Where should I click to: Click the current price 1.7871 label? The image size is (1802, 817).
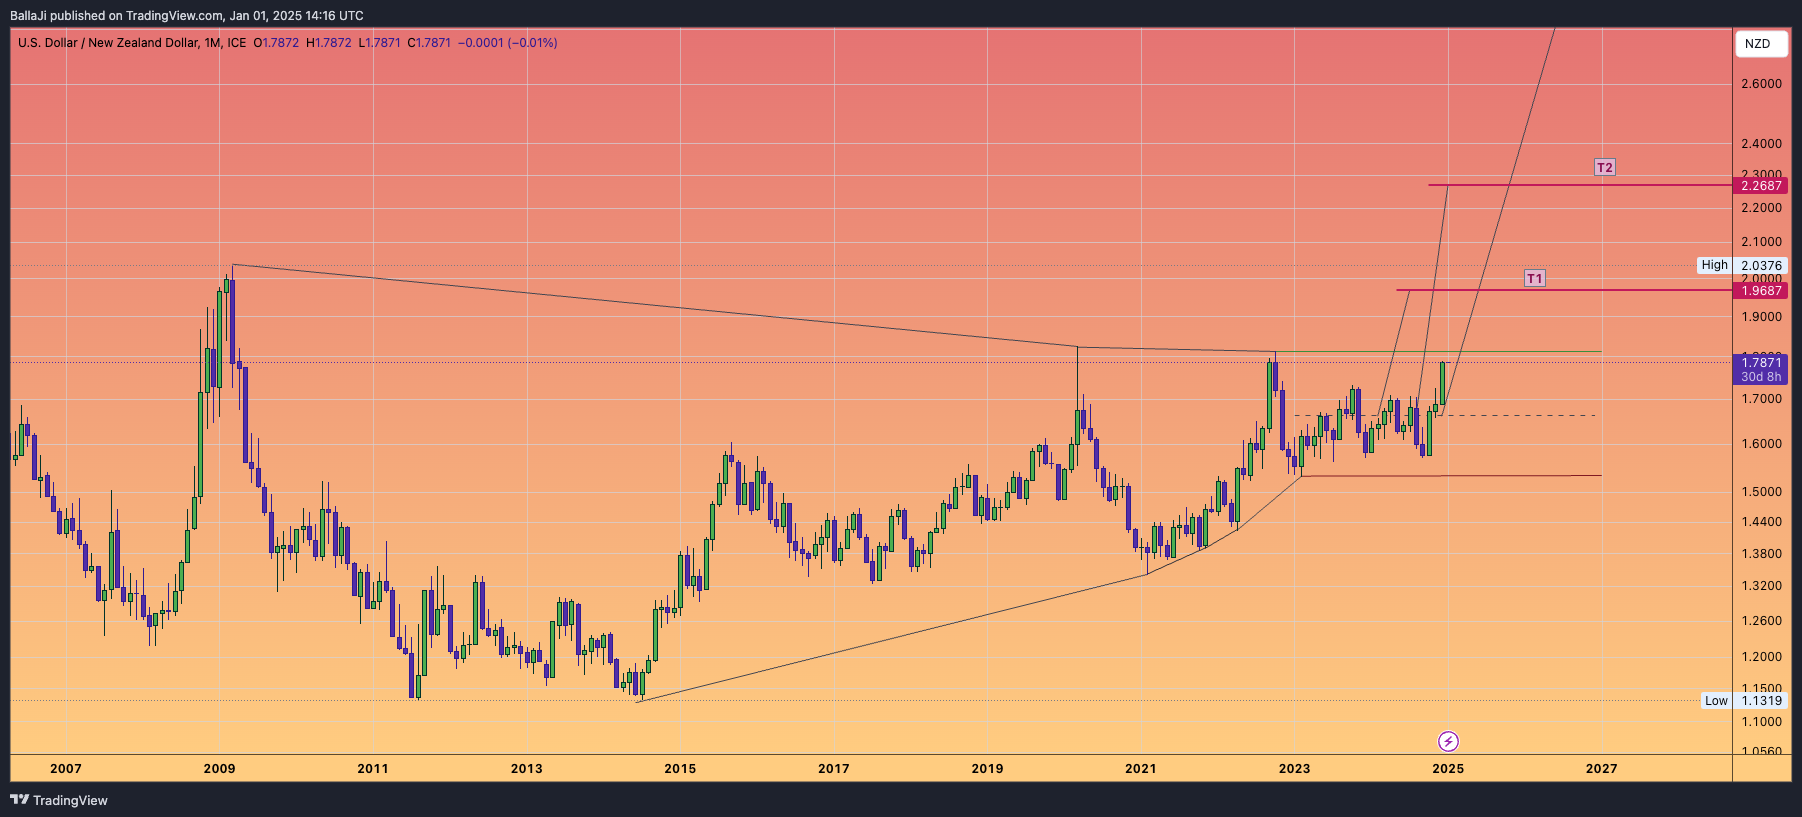pos(1761,363)
